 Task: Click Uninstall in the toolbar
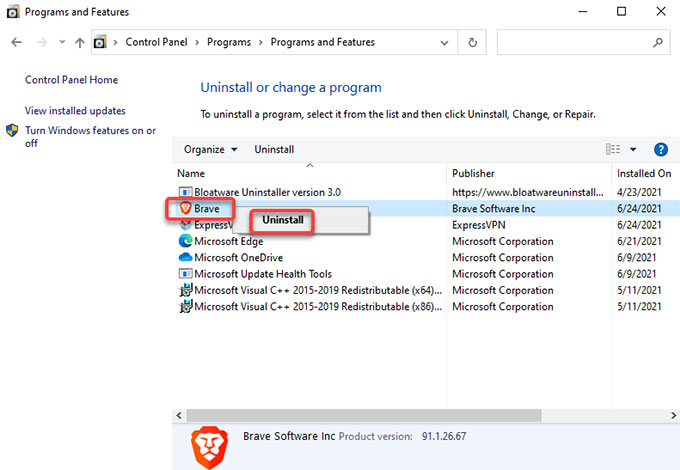pos(274,150)
